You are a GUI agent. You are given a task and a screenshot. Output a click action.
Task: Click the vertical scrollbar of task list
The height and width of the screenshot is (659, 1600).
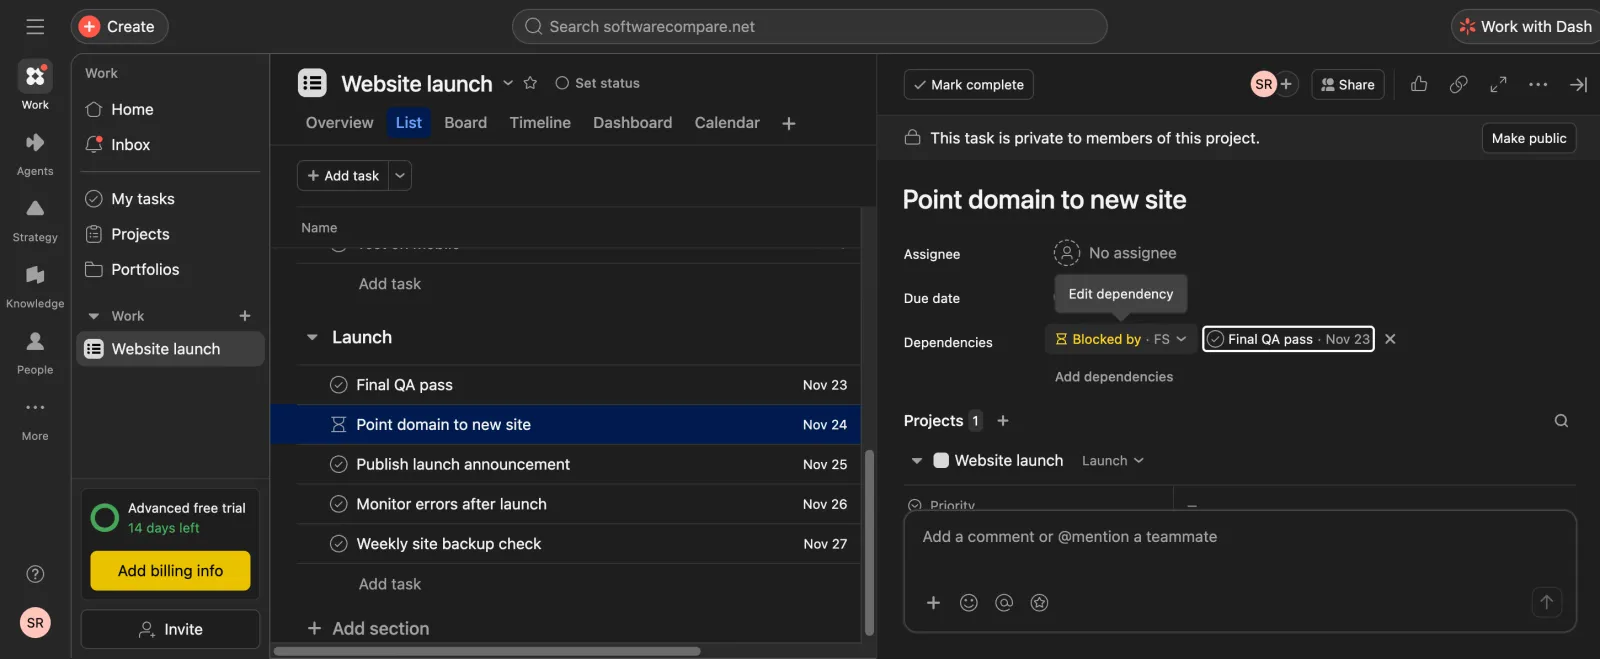[x=869, y=542]
